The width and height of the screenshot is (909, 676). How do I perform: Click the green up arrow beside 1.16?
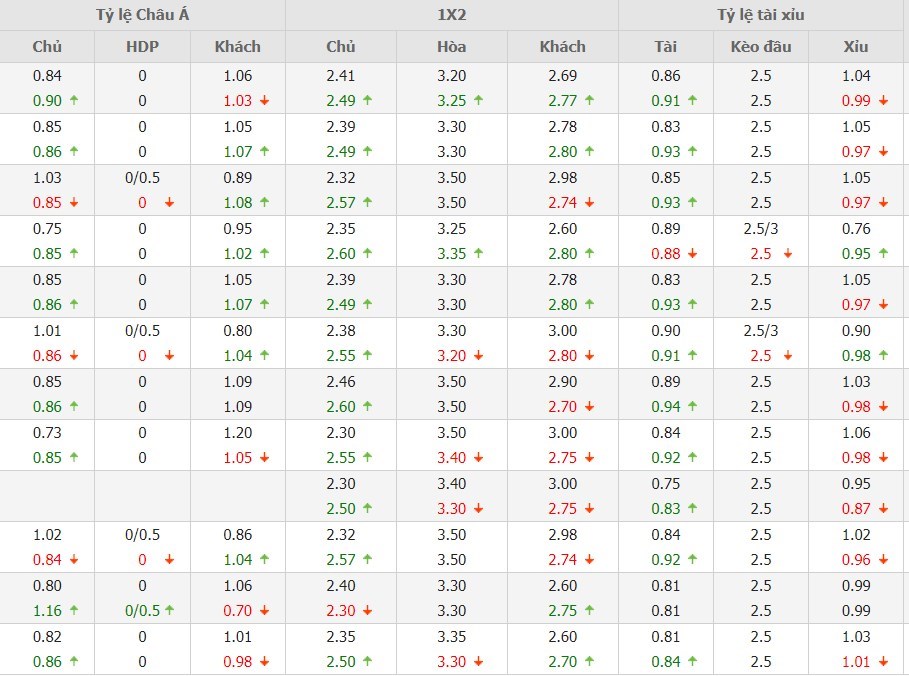click(75, 610)
